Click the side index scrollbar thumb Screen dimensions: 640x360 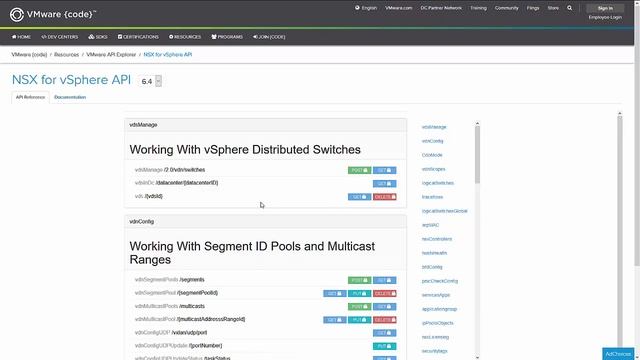[477, 154]
